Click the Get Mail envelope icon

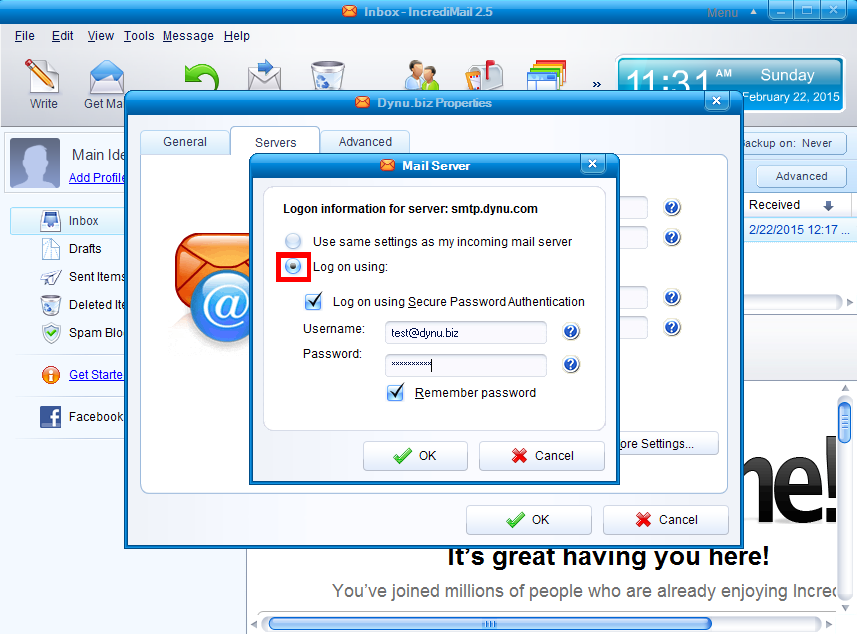[x=107, y=77]
